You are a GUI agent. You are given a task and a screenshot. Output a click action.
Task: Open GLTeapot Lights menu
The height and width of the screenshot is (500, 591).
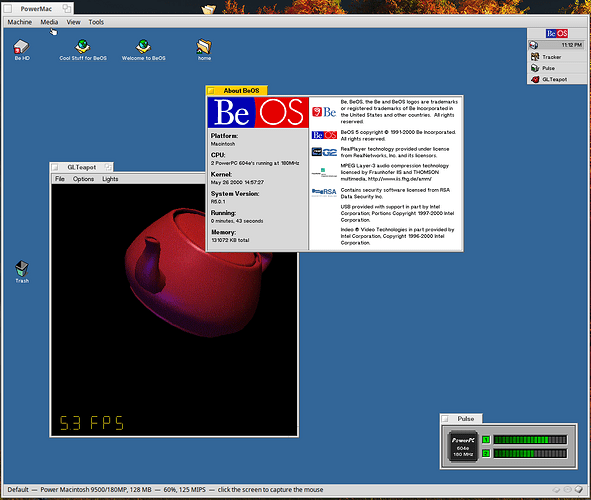(110, 179)
